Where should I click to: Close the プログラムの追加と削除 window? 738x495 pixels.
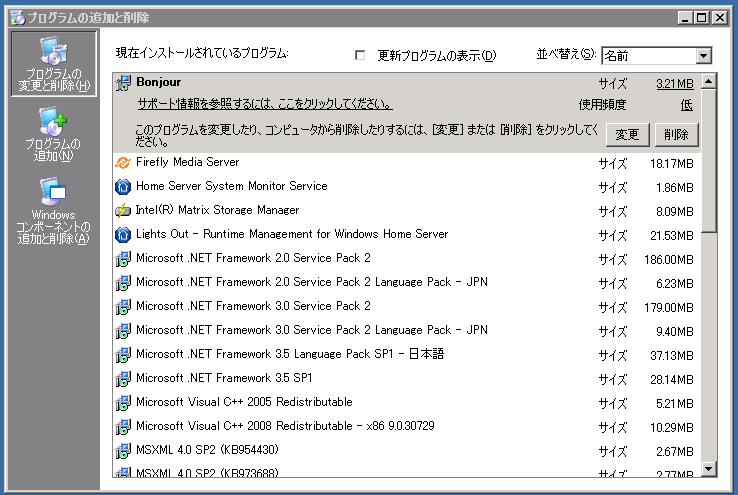tap(720, 18)
